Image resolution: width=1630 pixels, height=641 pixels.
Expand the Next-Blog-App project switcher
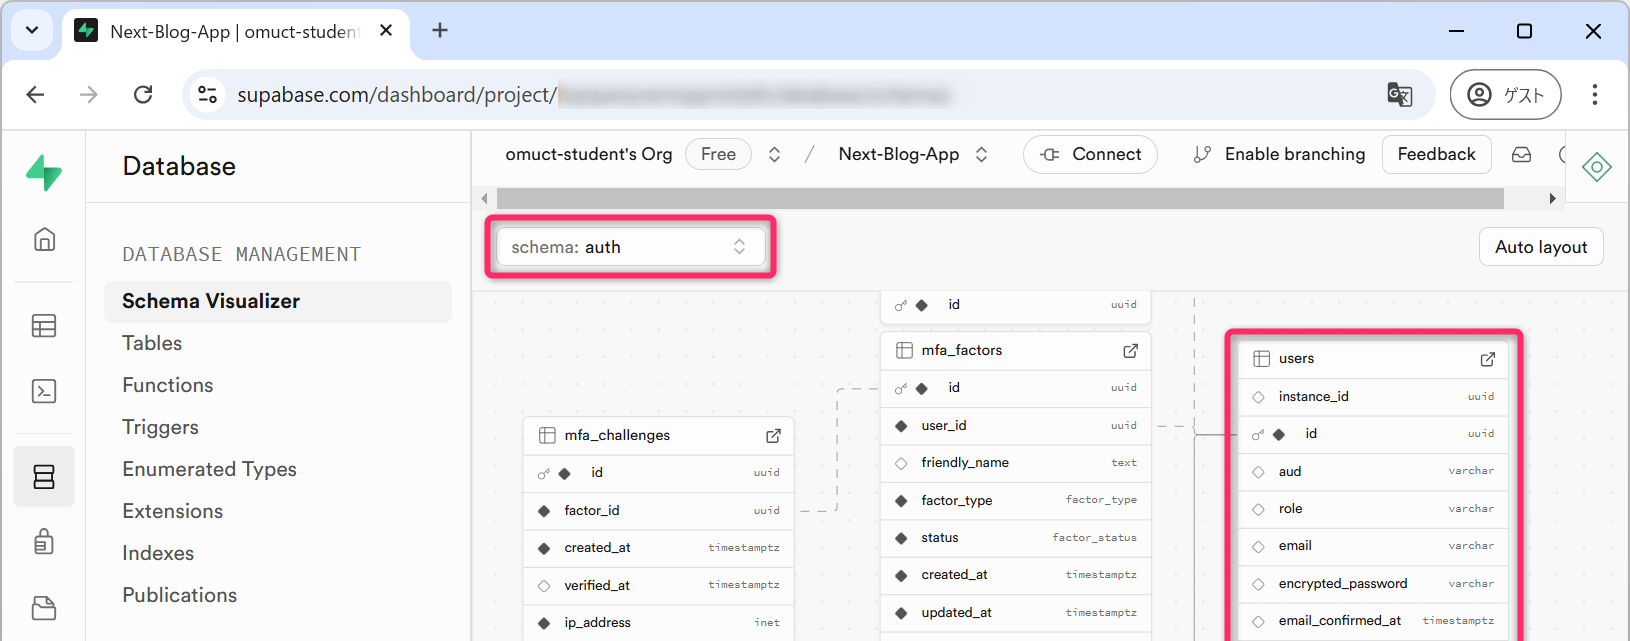coord(981,155)
